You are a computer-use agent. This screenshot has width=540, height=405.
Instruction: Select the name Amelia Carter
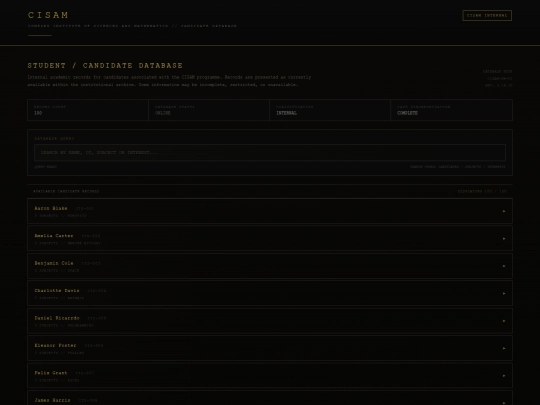[54, 236]
